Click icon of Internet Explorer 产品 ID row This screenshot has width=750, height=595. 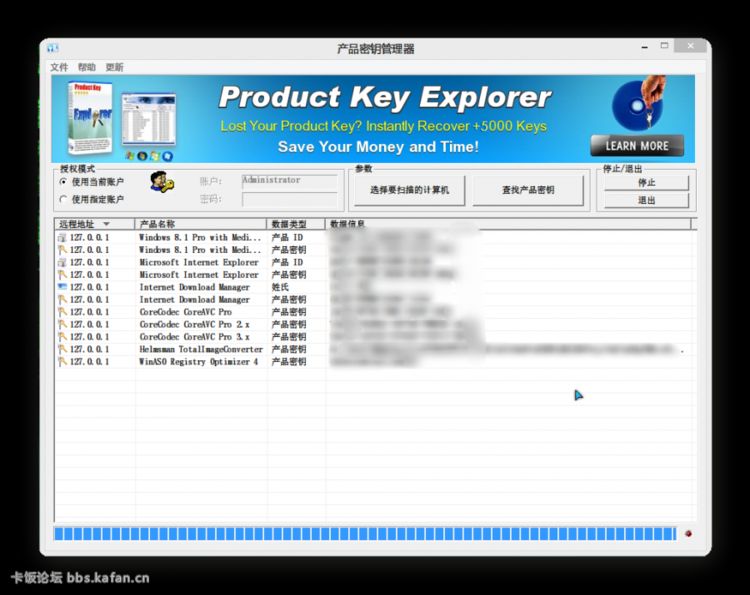click(x=62, y=262)
